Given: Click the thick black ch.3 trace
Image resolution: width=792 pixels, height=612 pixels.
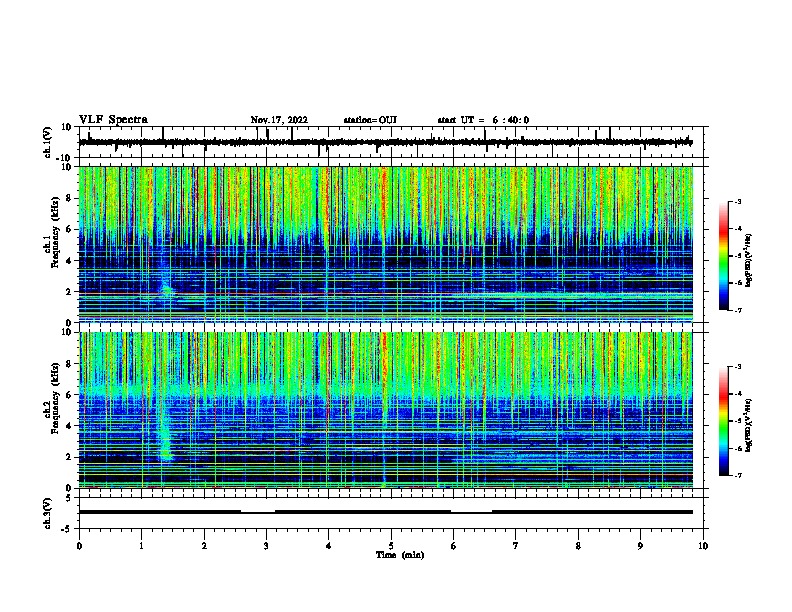Looking at the screenshot, I should coord(386,512).
